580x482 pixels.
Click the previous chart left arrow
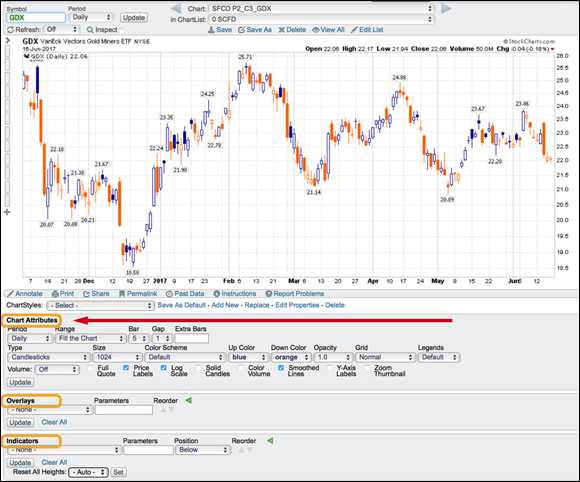176,8
